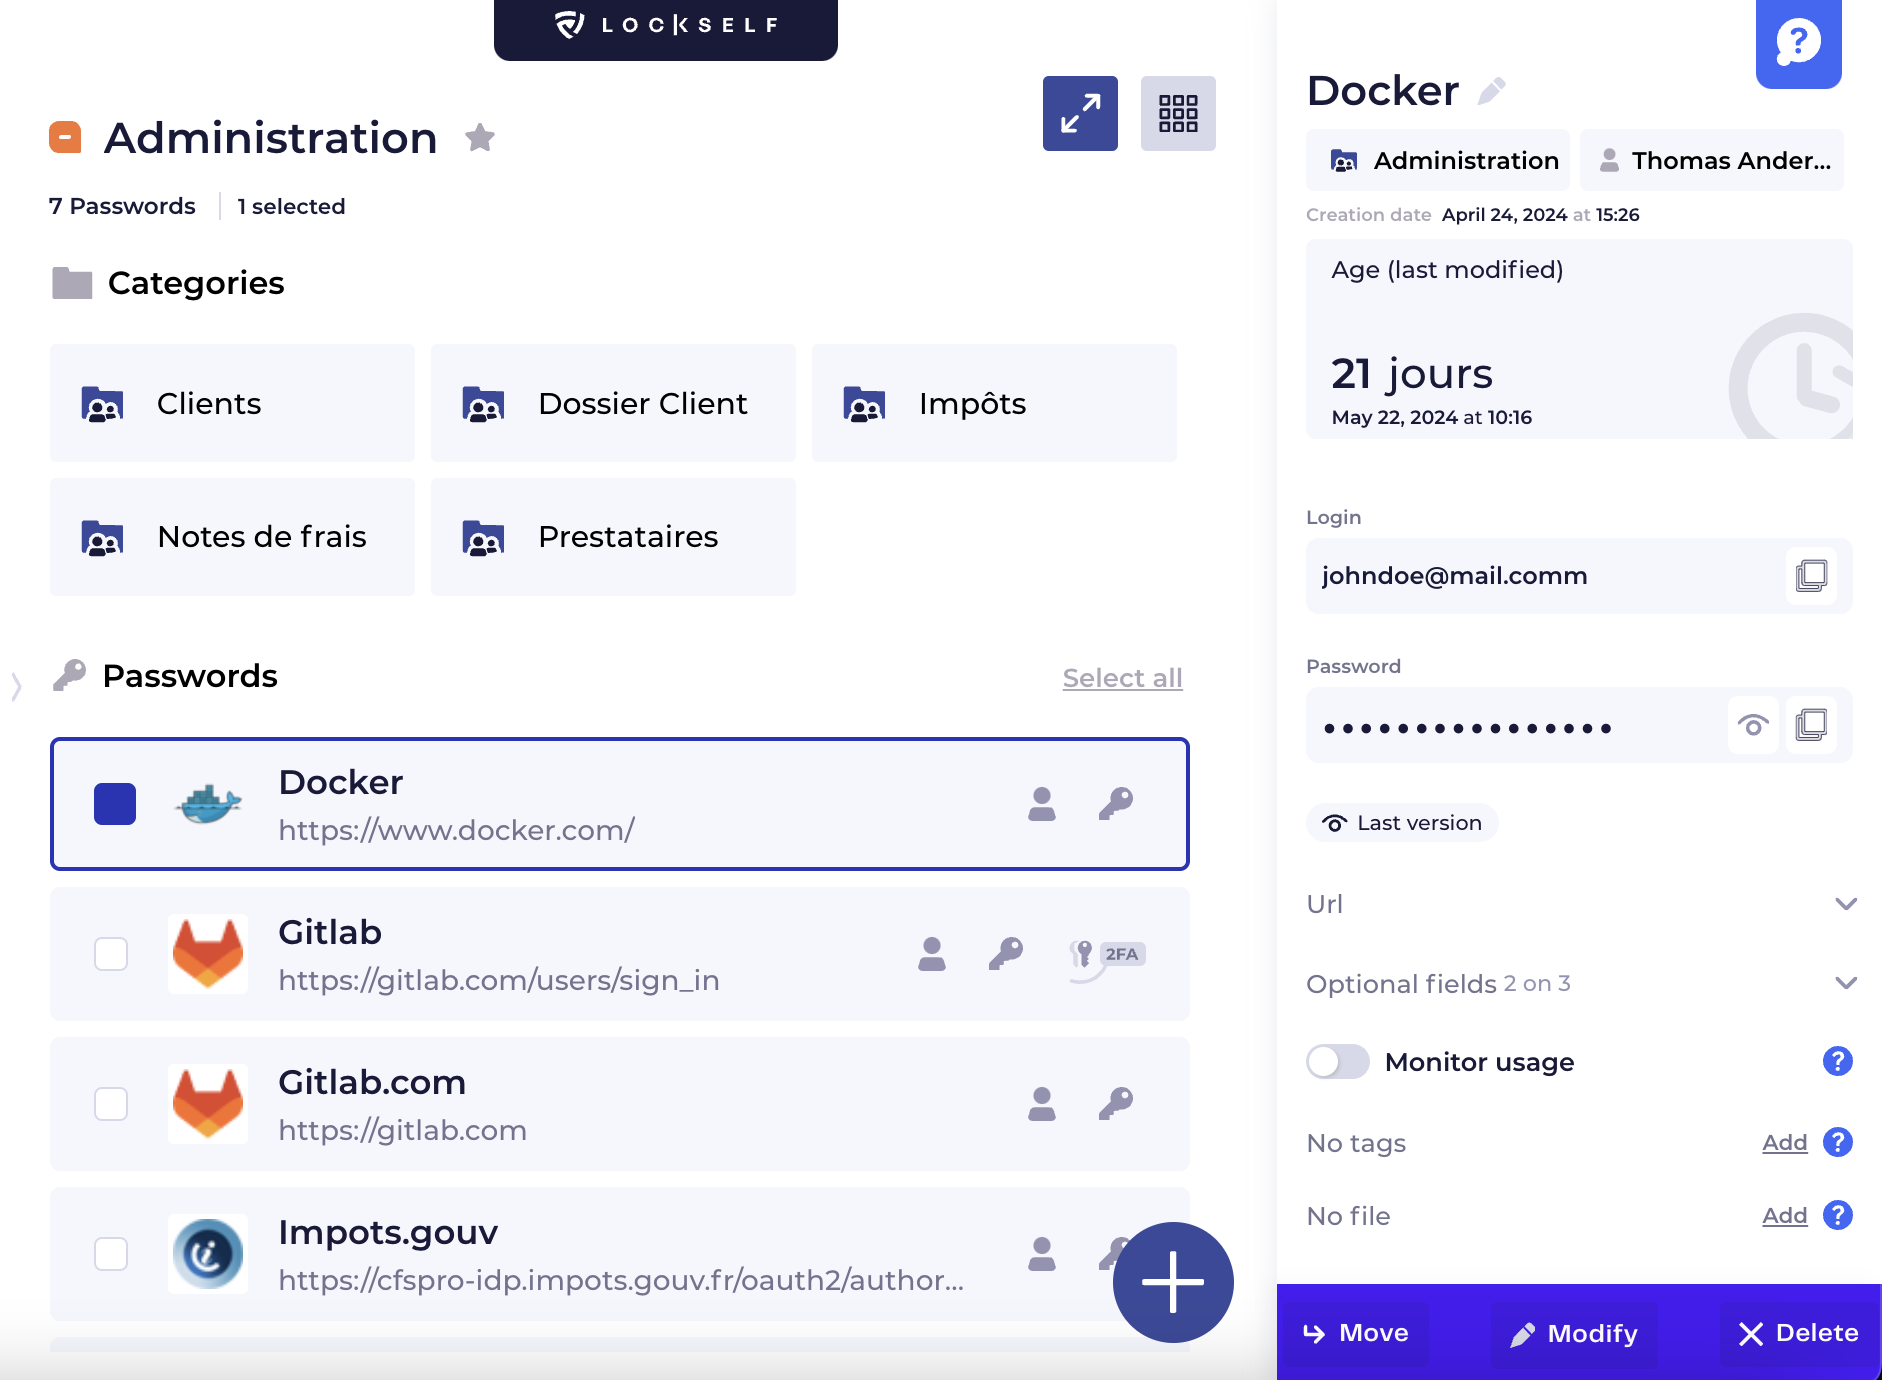The image size is (1882, 1380).
Task: Expand the left sidebar chevron
Action: [16, 687]
